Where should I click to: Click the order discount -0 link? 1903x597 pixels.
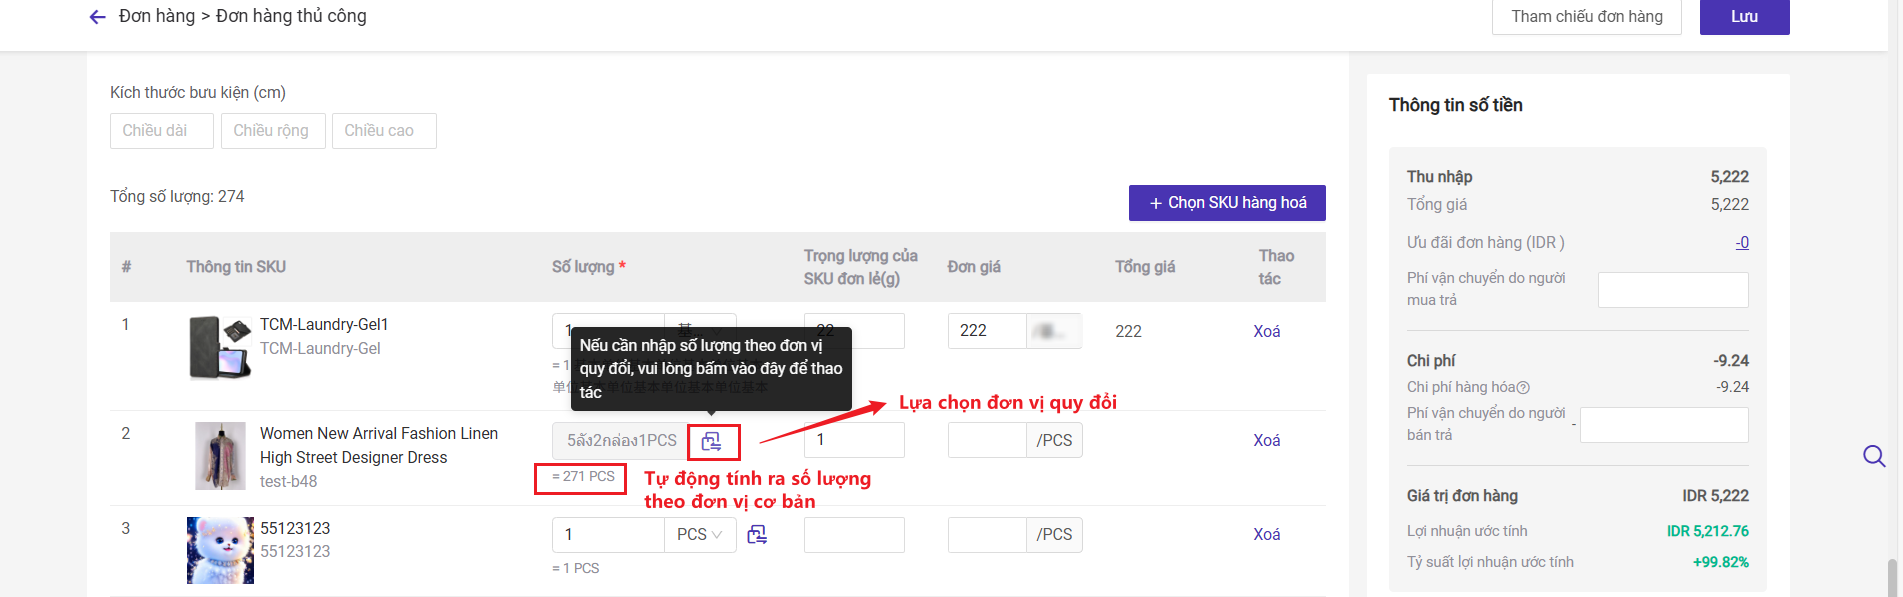pyautogui.click(x=1741, y=243)
